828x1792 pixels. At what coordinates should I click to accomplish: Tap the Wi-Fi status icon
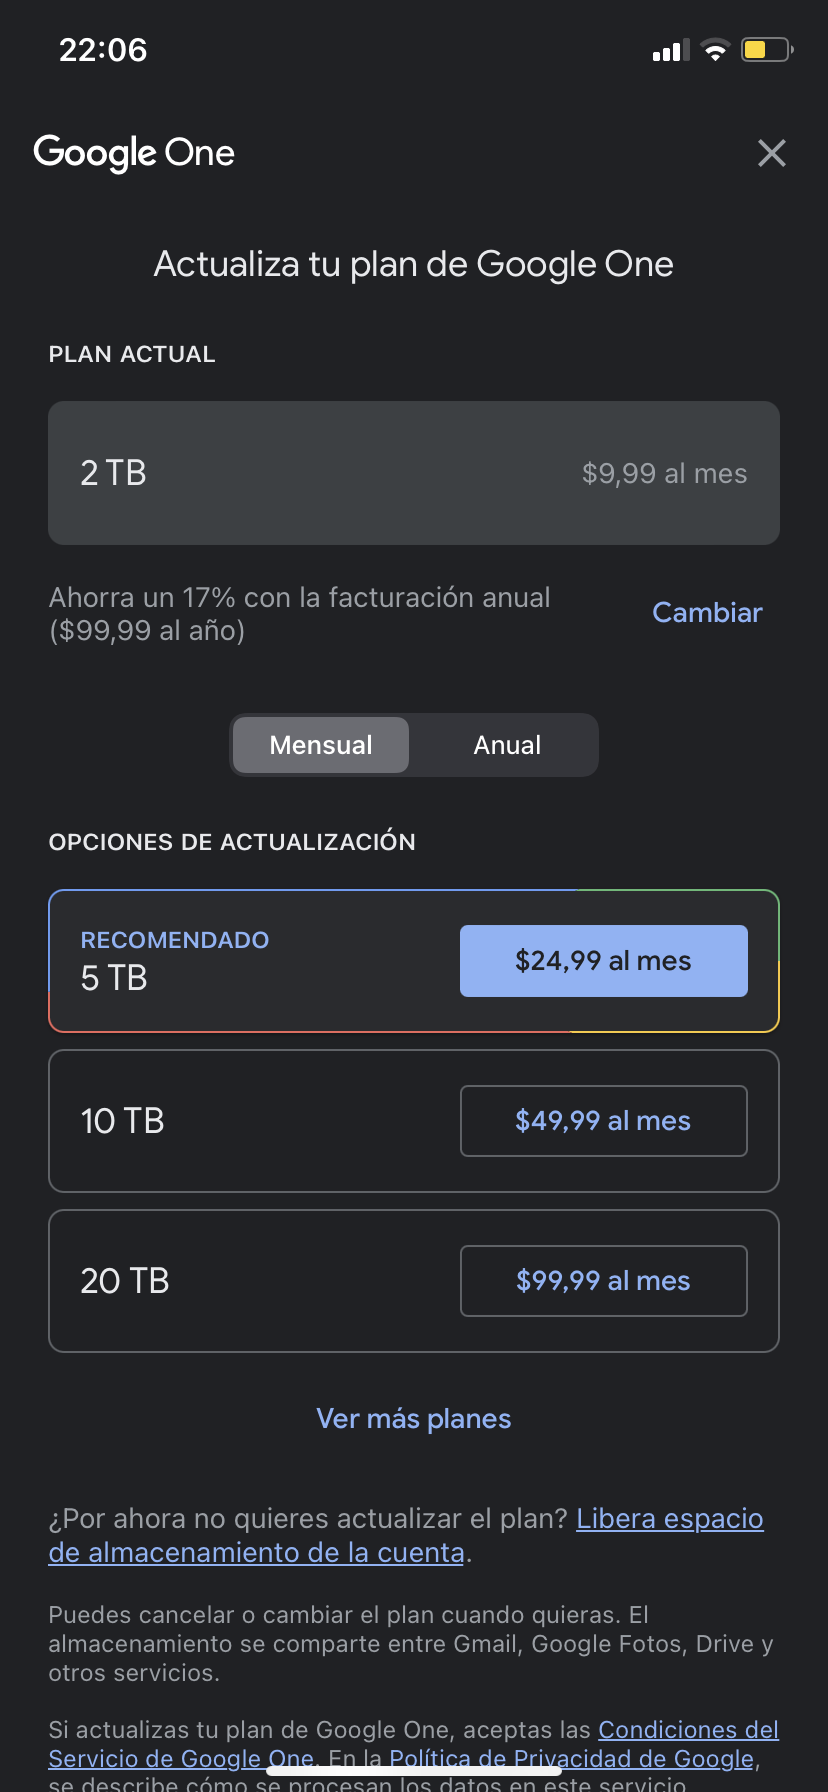[x=715, y=50]
